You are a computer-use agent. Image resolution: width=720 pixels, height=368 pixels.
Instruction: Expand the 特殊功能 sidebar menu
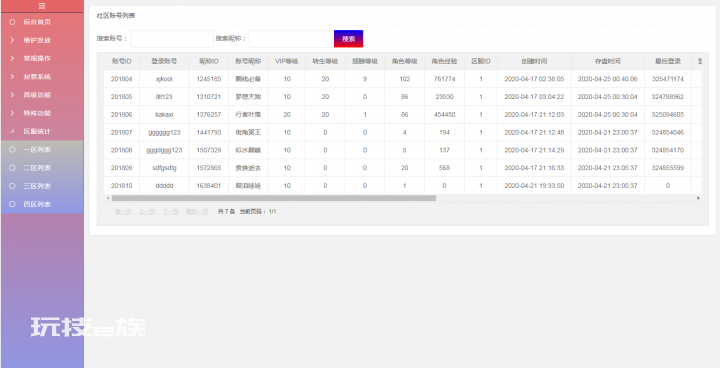tap(42, 113)
